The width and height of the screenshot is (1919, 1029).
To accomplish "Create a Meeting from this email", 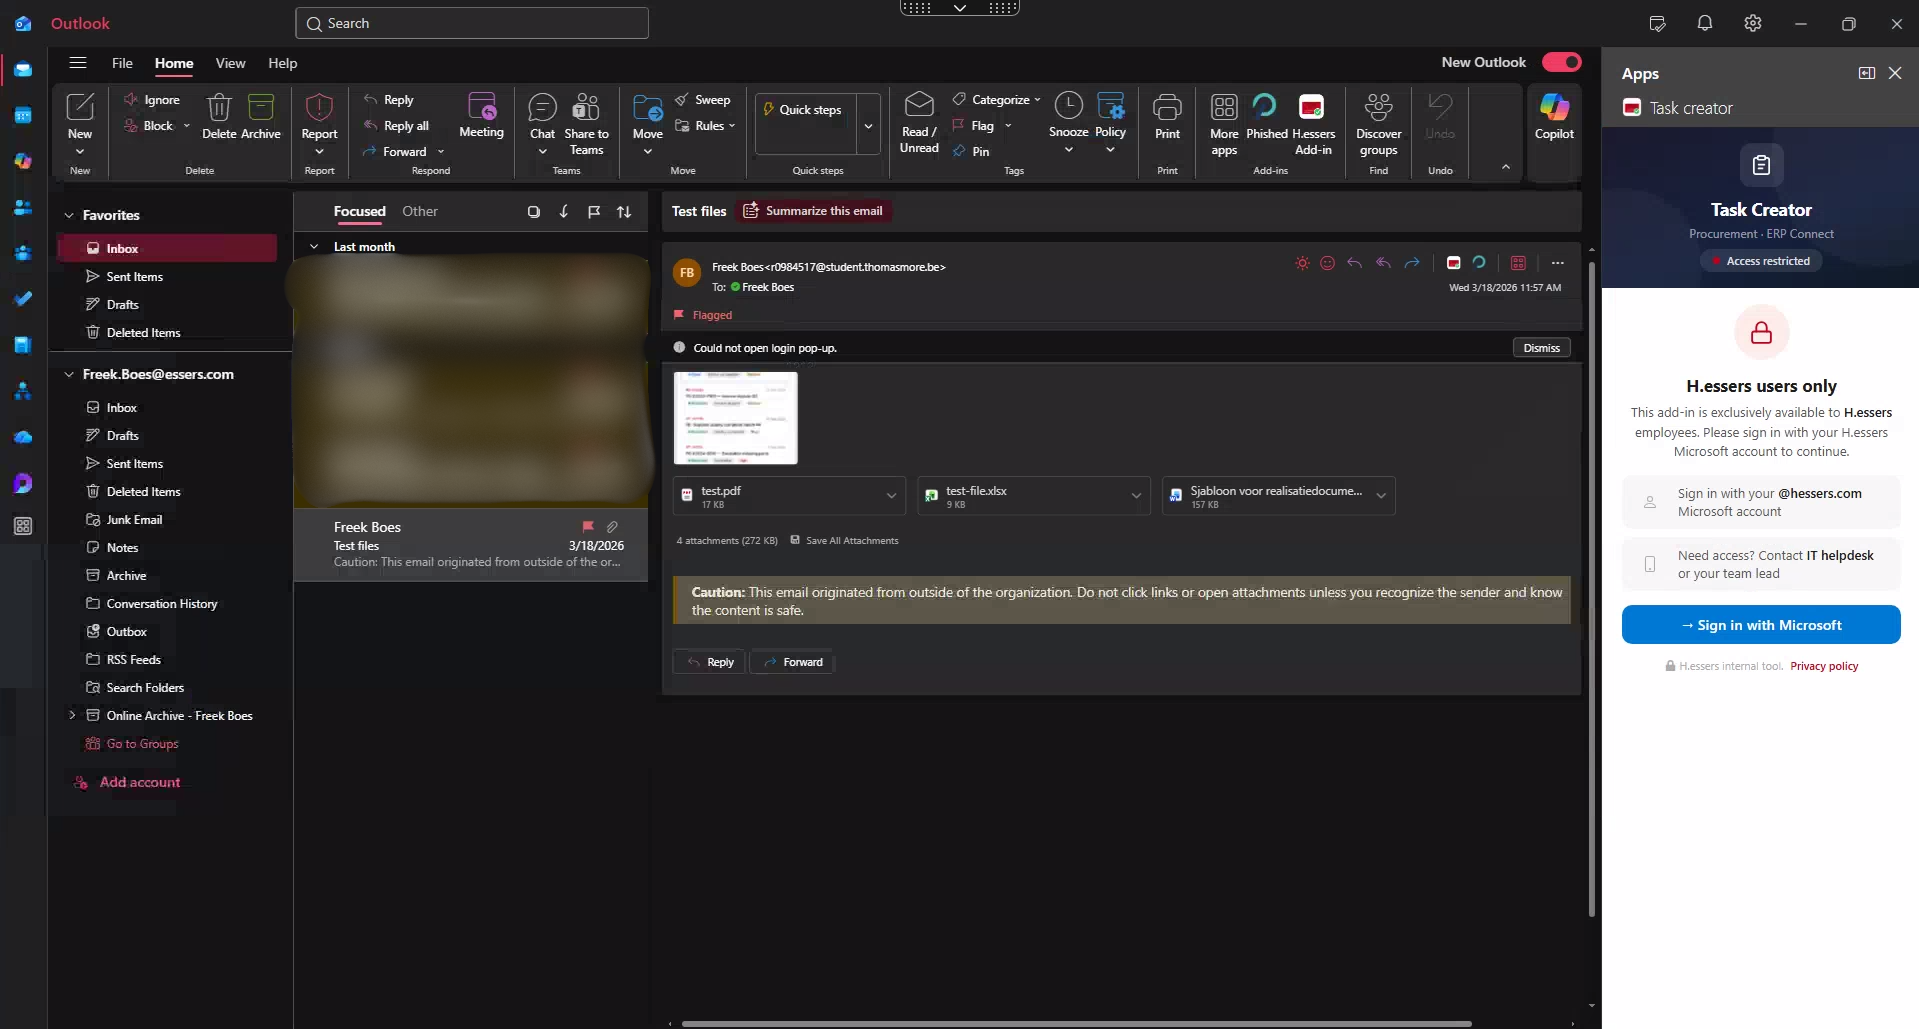I will [x=481, y=116].
